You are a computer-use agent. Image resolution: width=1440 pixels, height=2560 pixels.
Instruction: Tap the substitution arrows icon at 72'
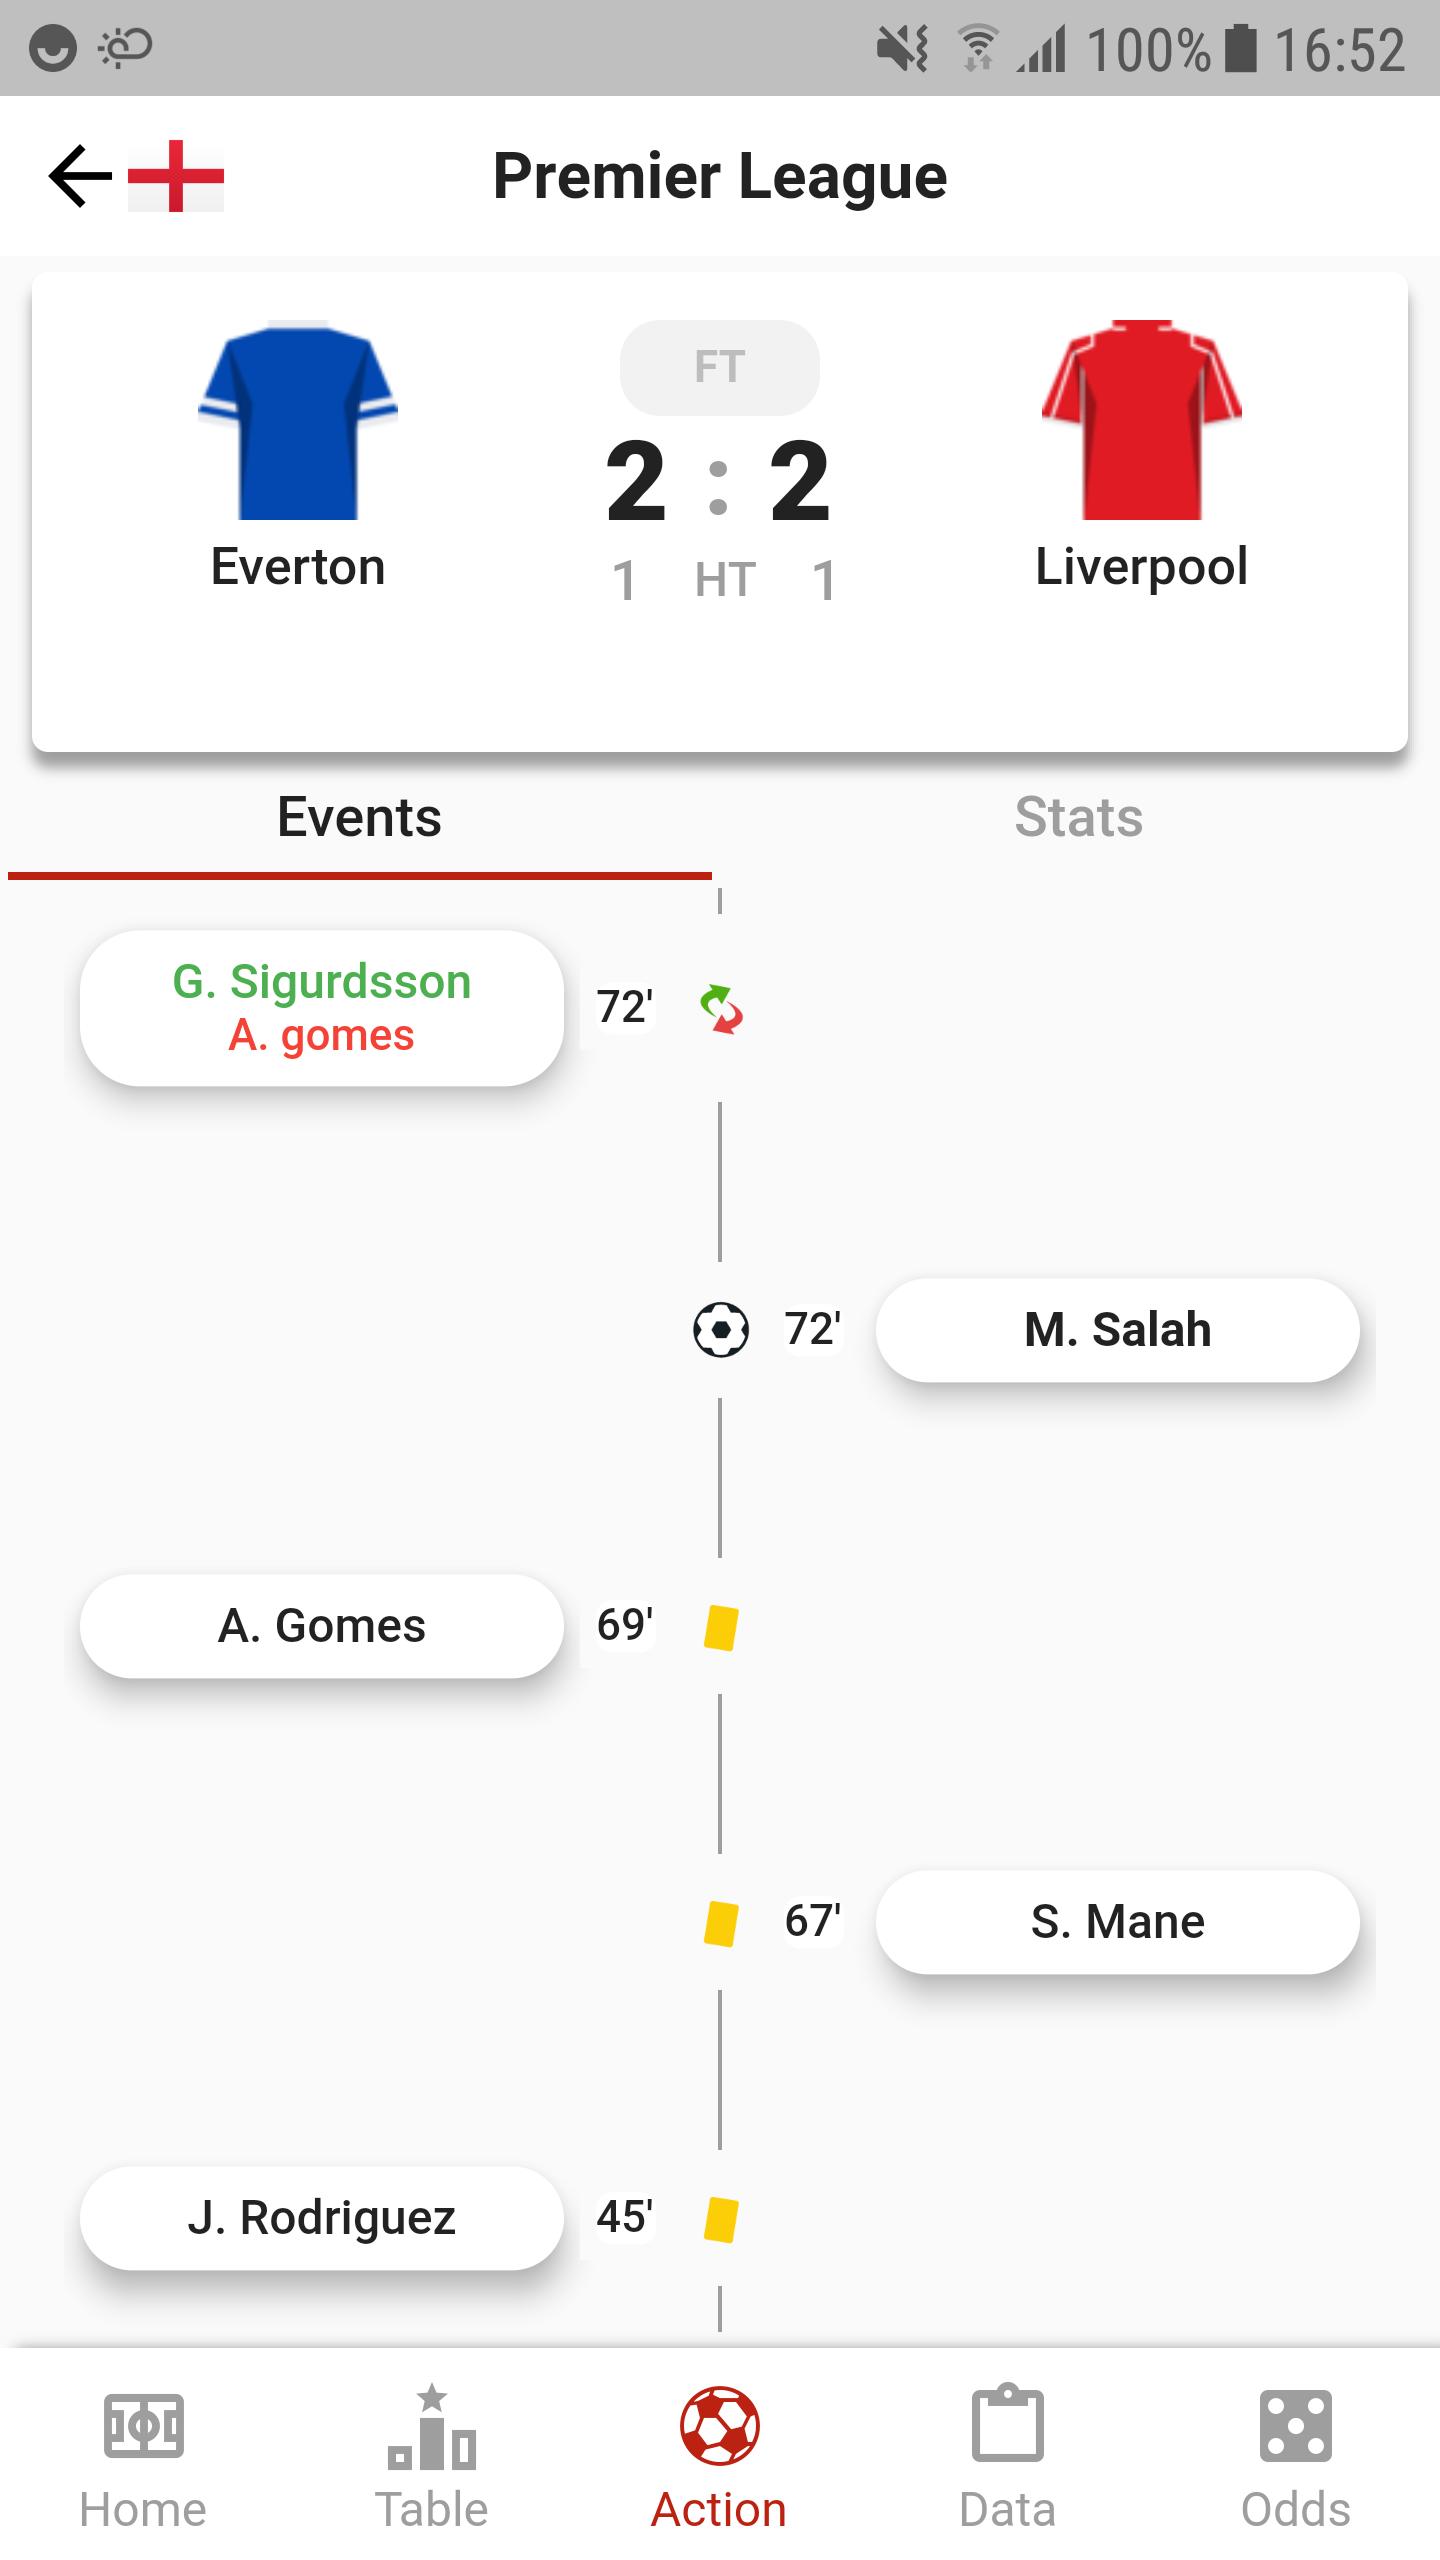[721, 1008]
